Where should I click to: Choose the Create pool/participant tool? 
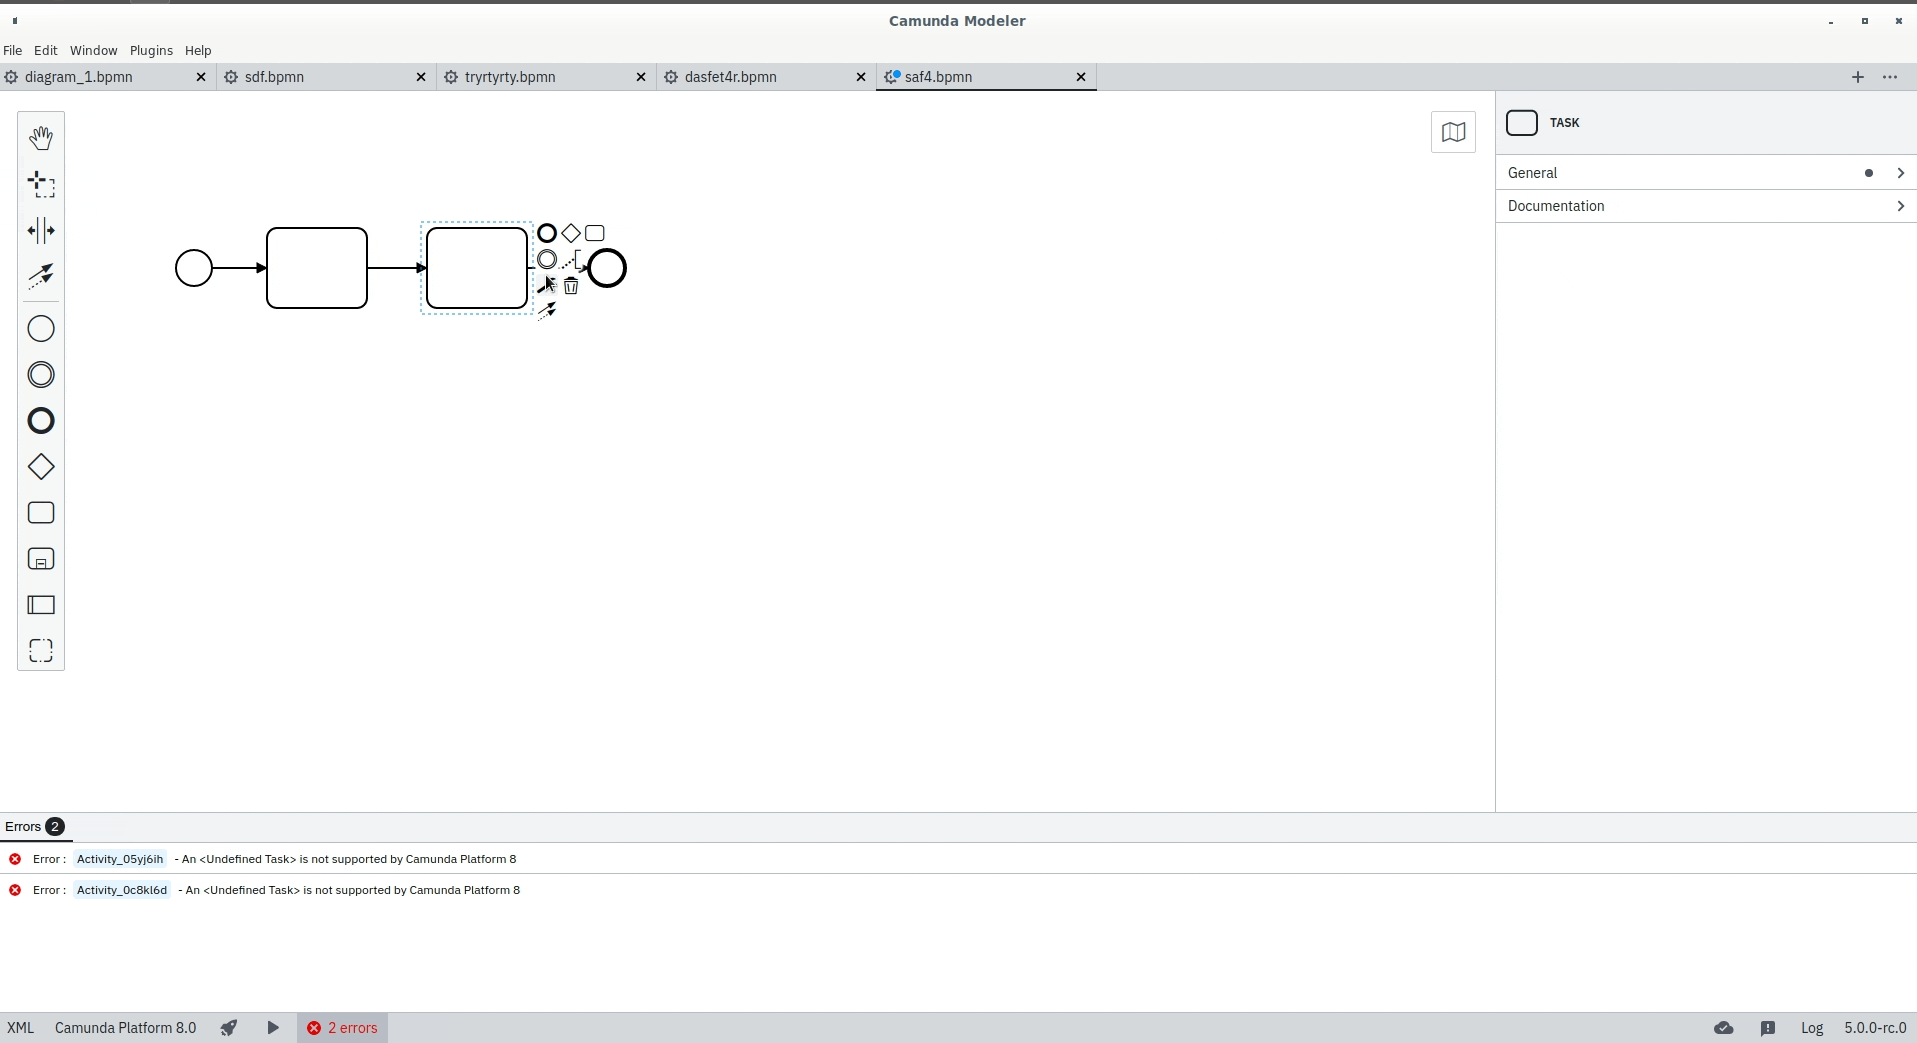click(x=41, y=605)
